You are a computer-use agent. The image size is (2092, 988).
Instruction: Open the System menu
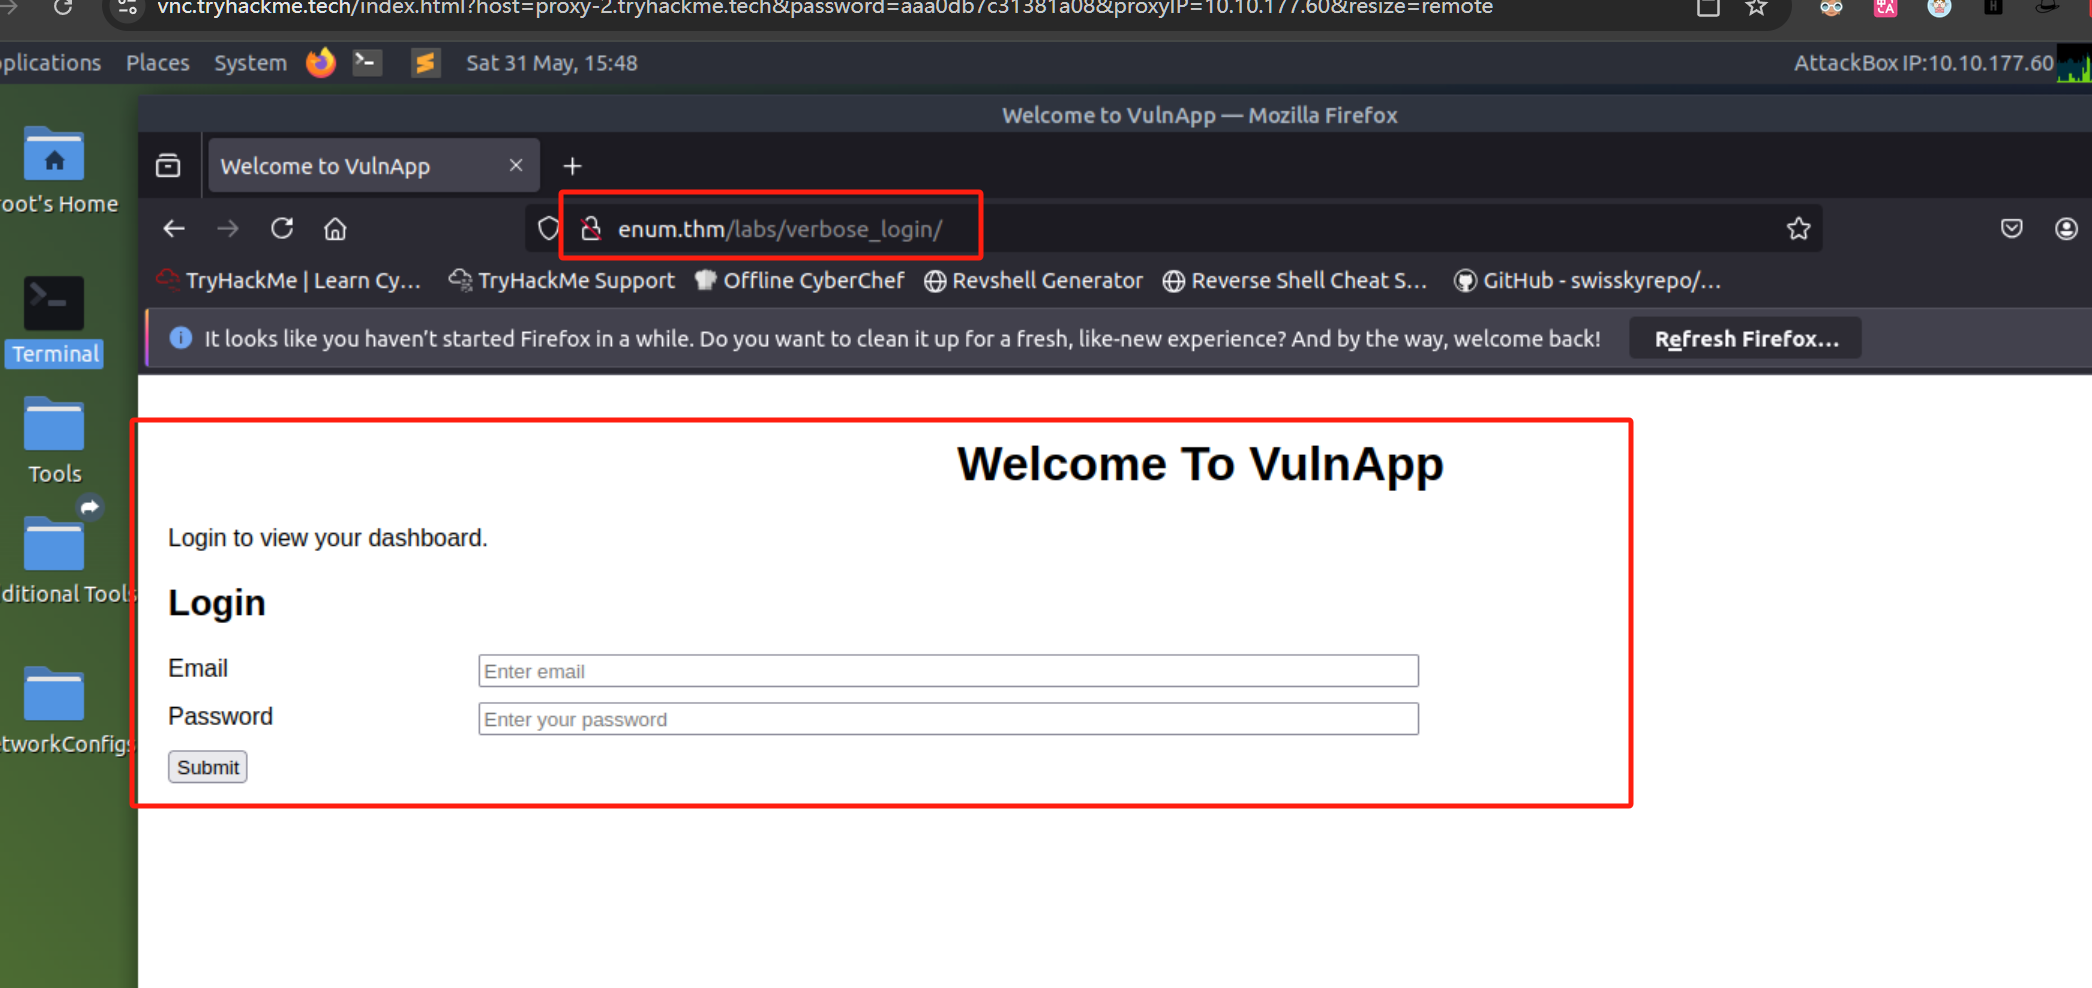click(x=250, y=63)
